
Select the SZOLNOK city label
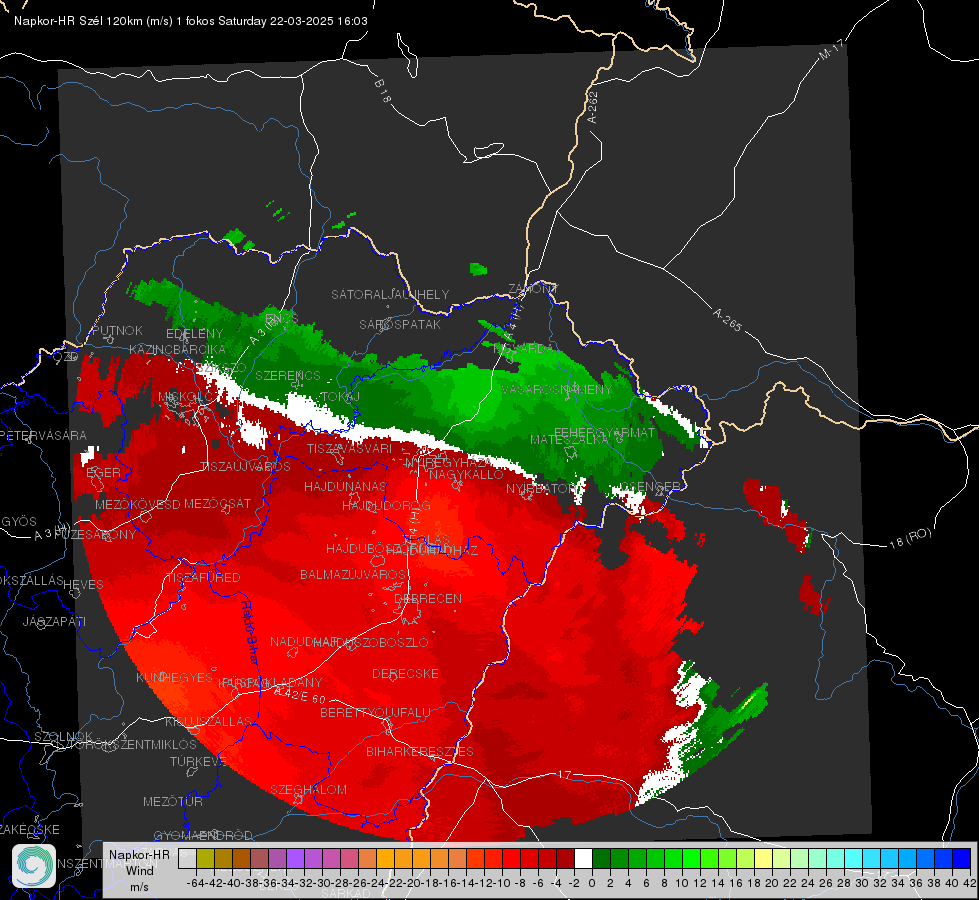coord(63,736)
